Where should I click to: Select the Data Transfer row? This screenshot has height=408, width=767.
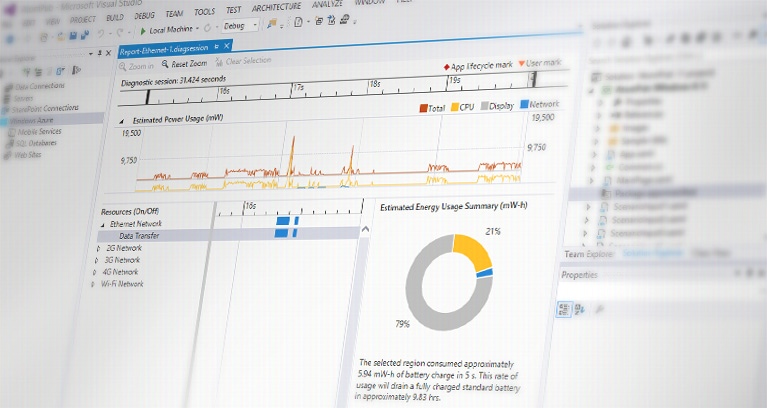[230, 234]
